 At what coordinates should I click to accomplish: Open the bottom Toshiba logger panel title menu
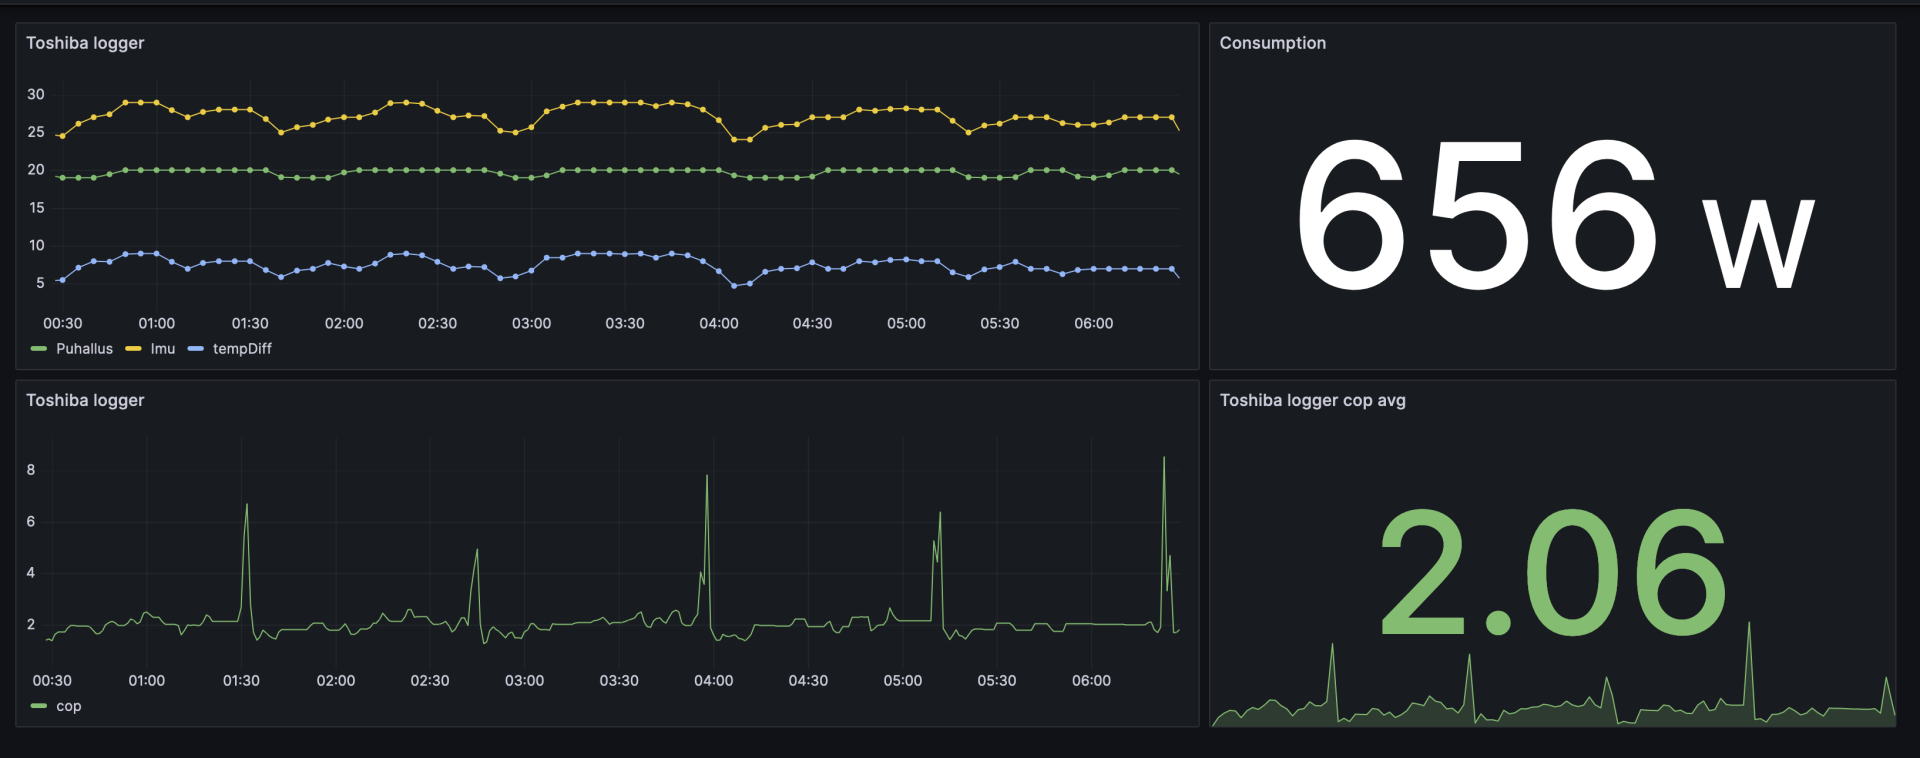85,400
